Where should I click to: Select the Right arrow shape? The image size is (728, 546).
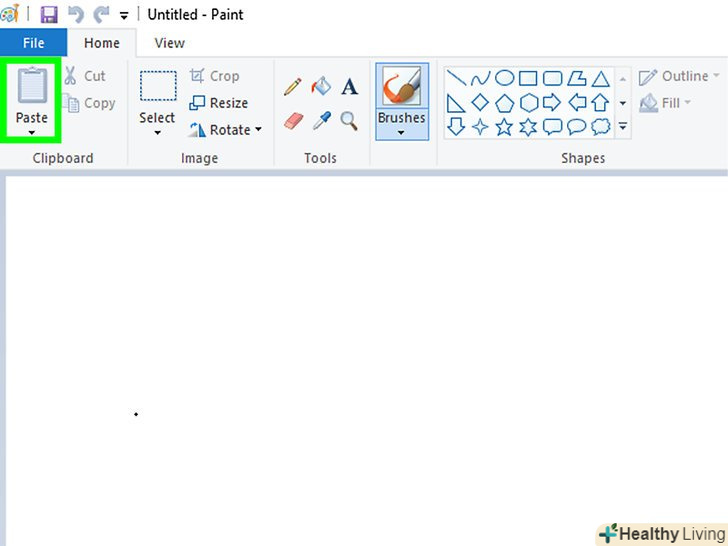552,103
